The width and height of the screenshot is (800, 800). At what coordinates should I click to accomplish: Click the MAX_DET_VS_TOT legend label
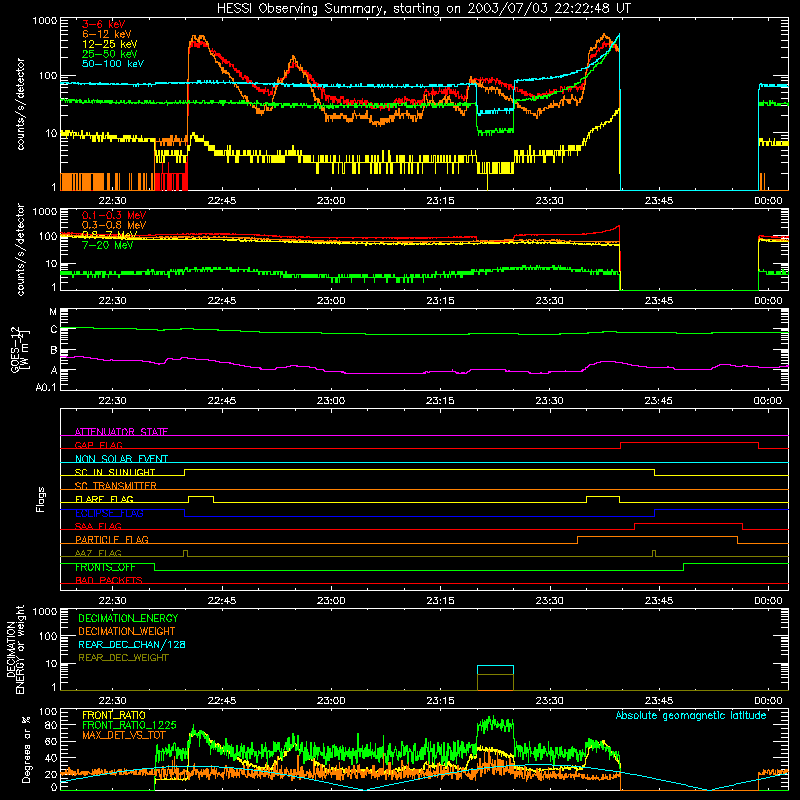(124, 735)
